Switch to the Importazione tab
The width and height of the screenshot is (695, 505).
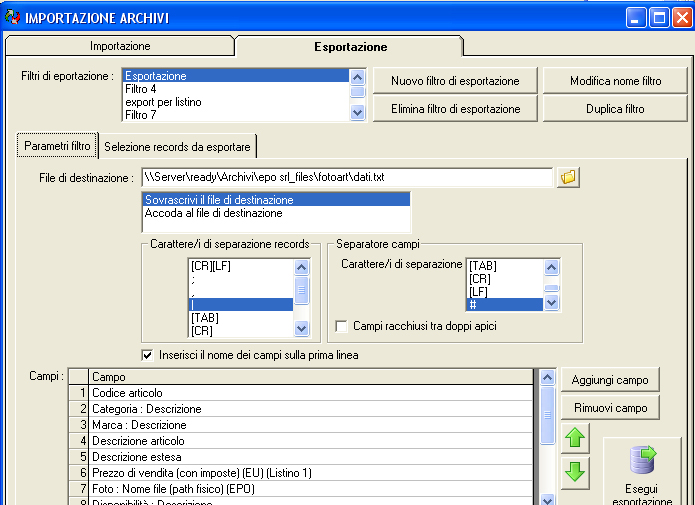tap(120, 46)
